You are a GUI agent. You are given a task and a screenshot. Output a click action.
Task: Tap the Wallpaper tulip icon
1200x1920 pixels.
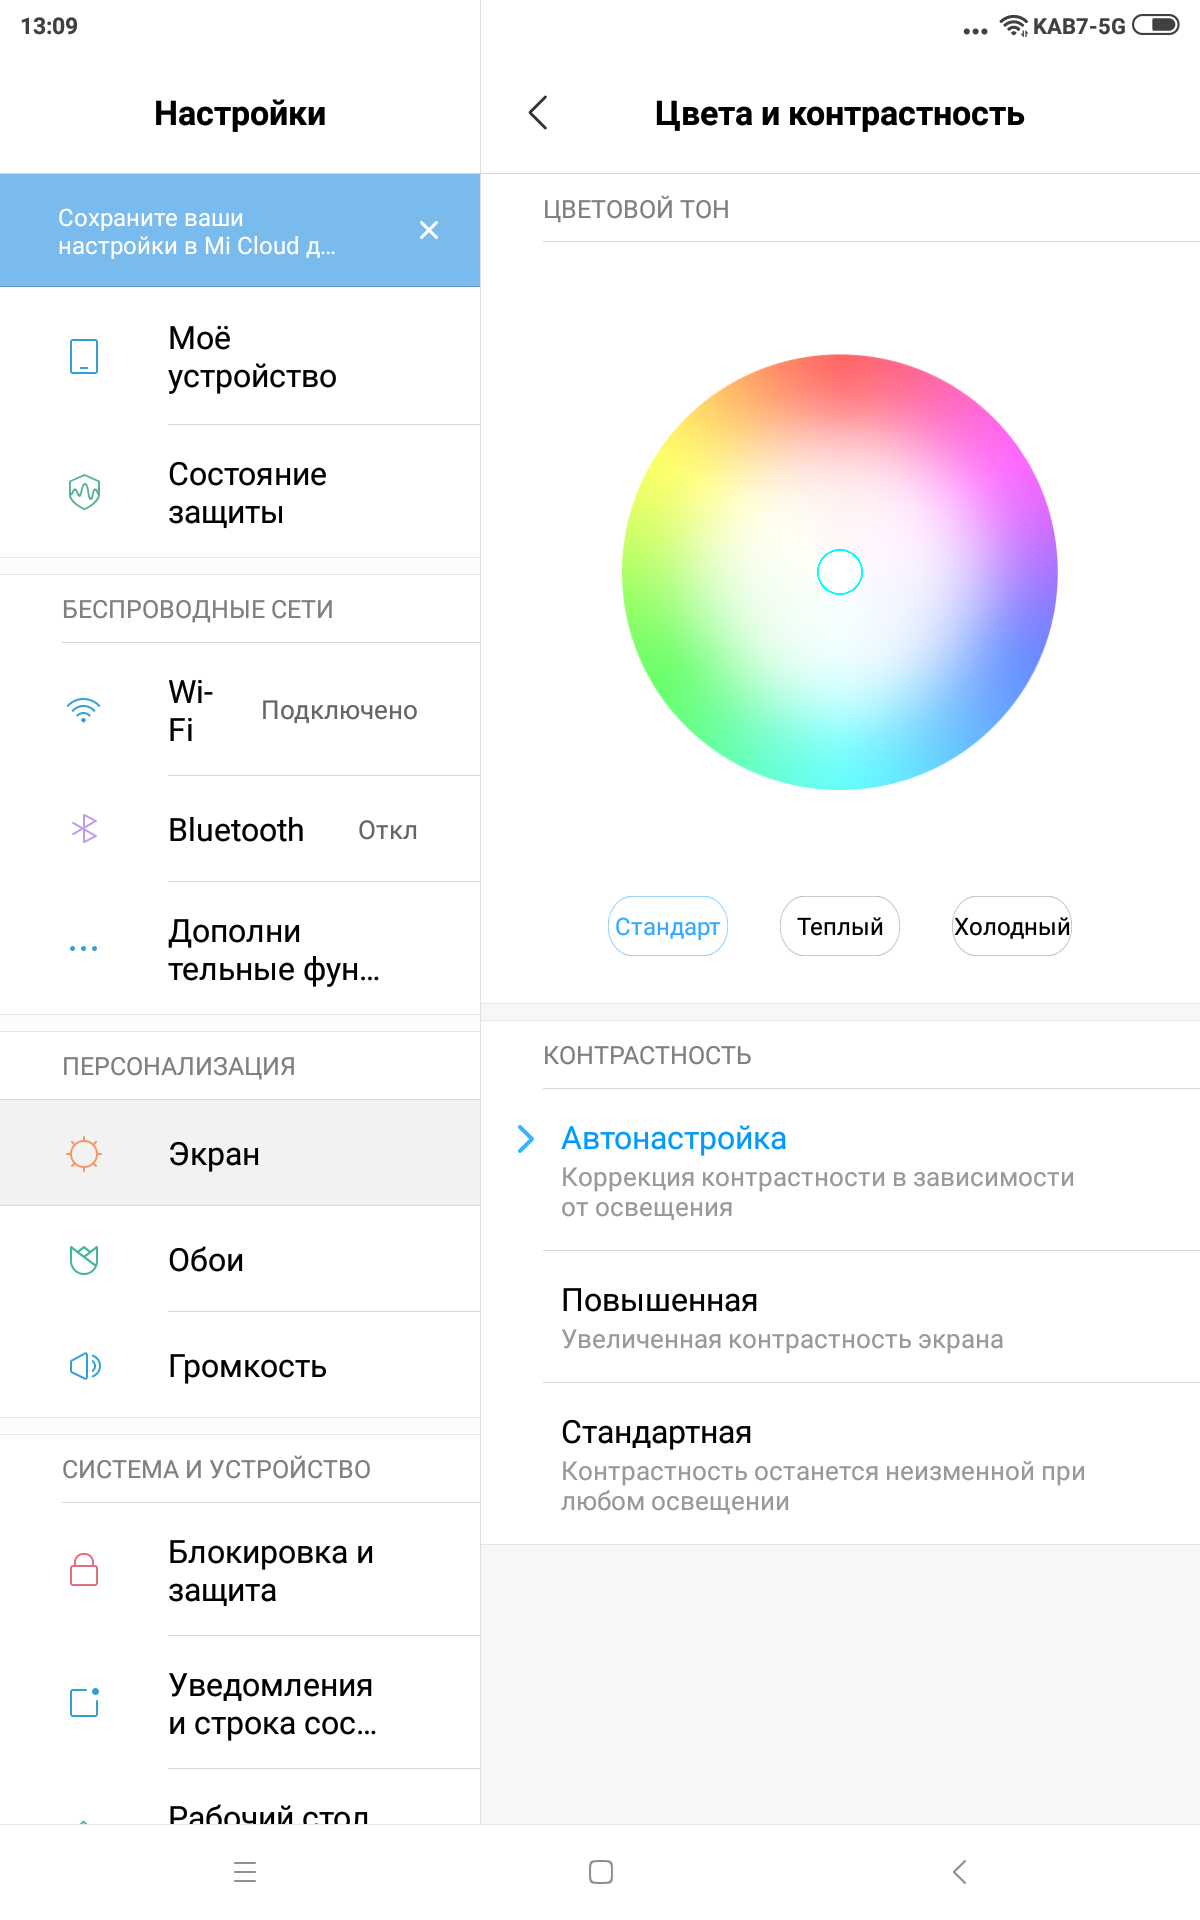(x=84, y=1260)
